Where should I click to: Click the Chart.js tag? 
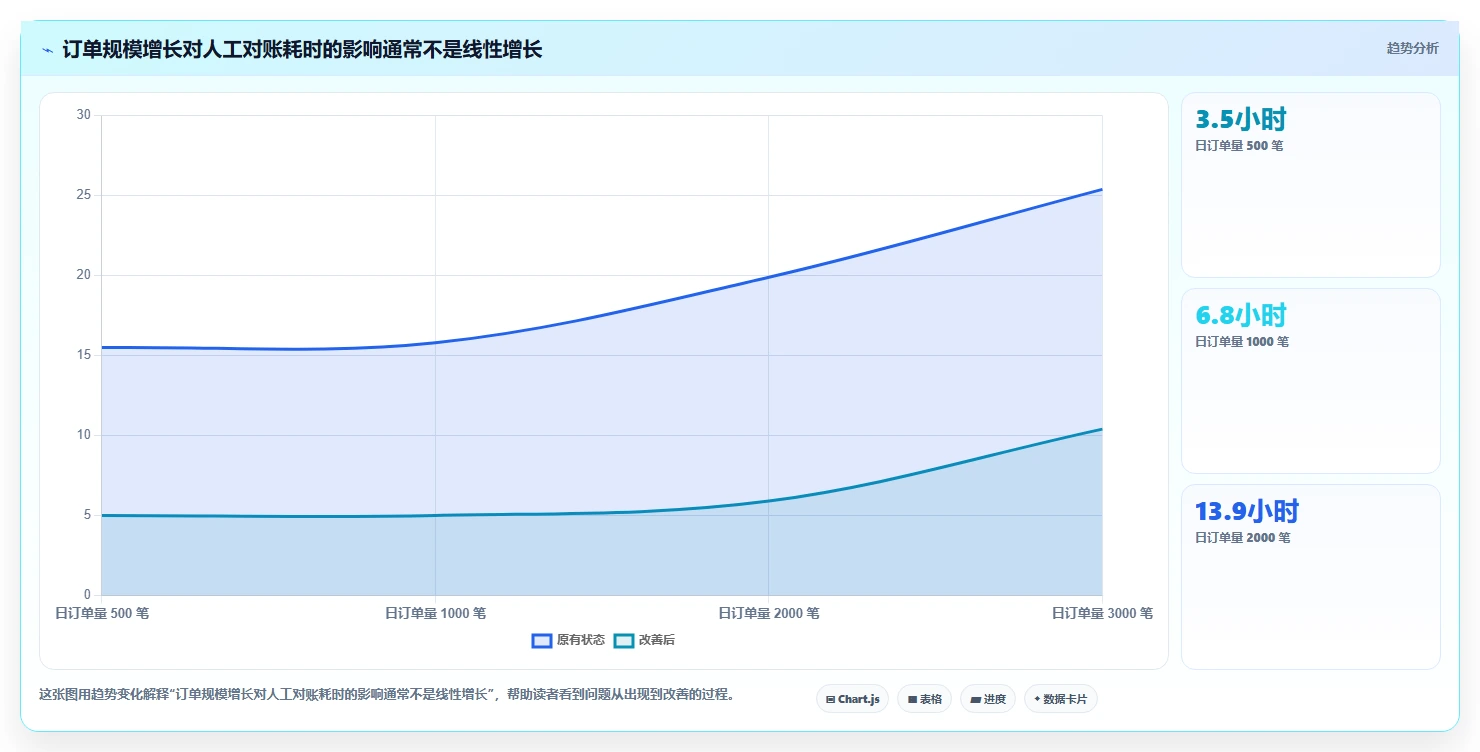pyautogui.click(x=852, y=699)
